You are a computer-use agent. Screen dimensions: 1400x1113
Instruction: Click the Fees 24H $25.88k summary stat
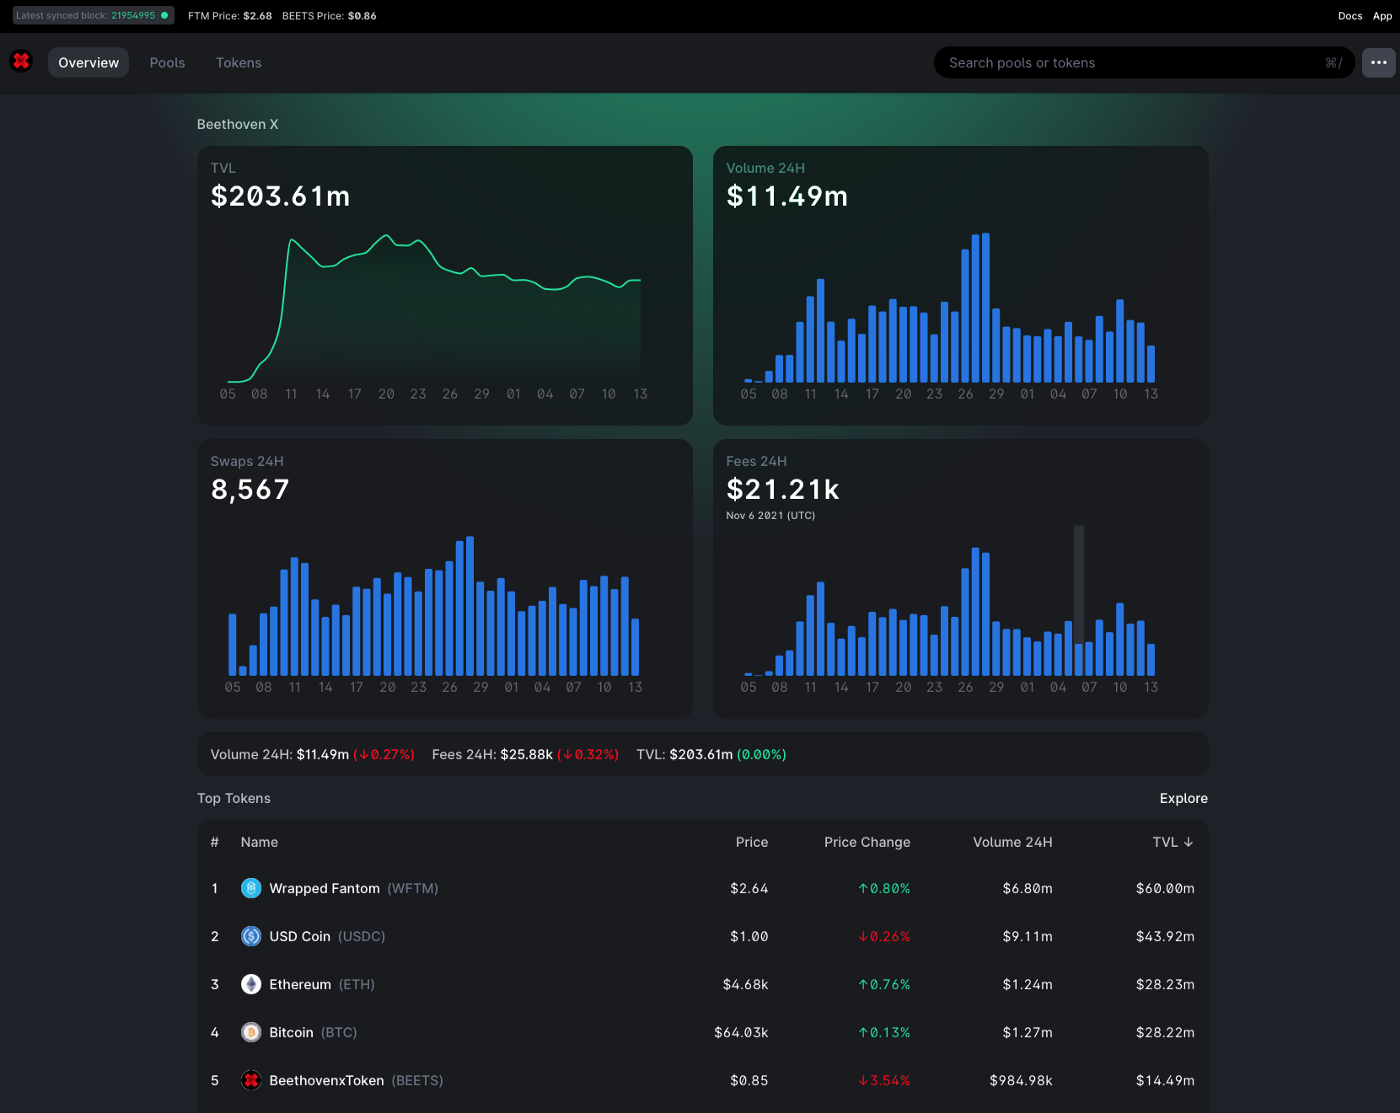coord(525,754)
